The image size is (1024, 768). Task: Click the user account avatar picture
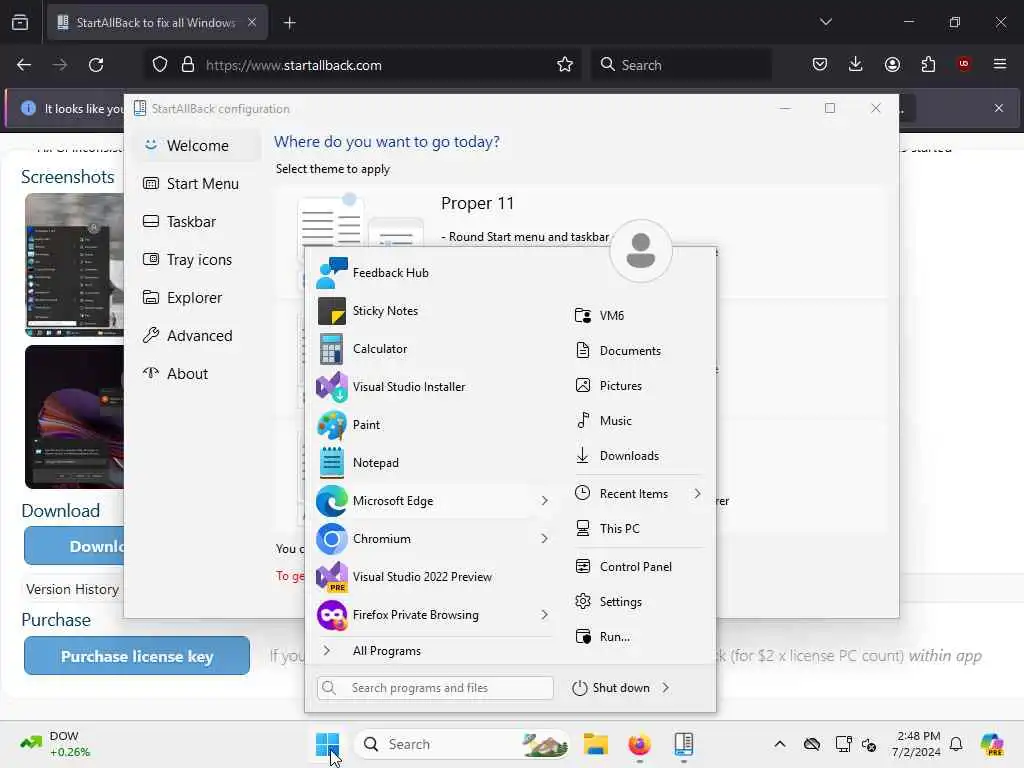641,251
